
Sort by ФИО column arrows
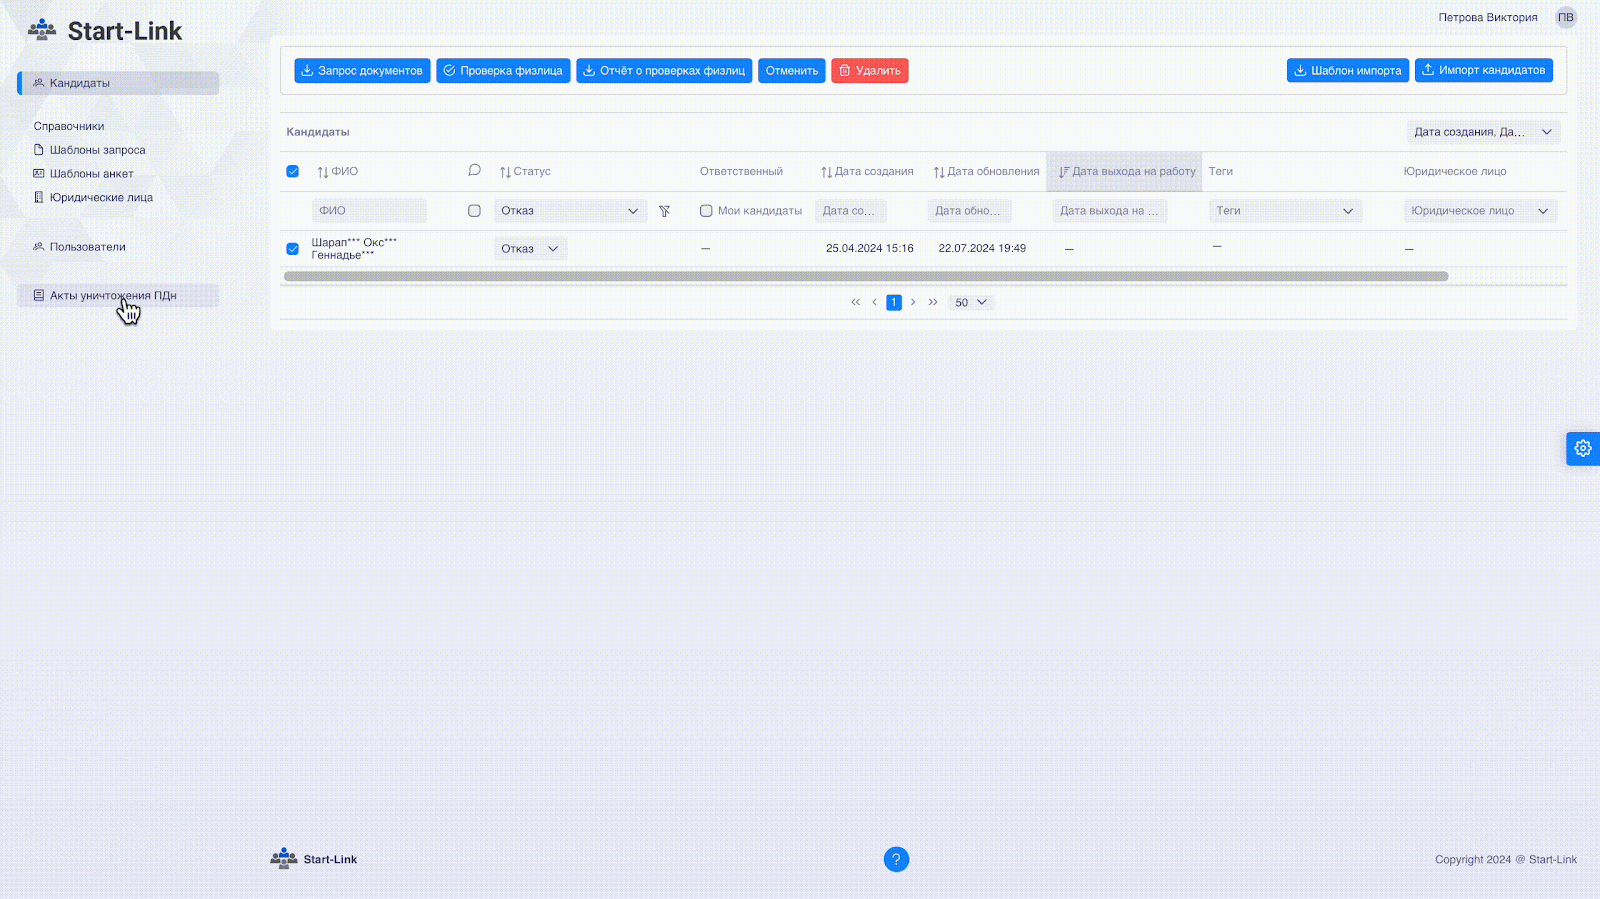(x=322, y=172)
